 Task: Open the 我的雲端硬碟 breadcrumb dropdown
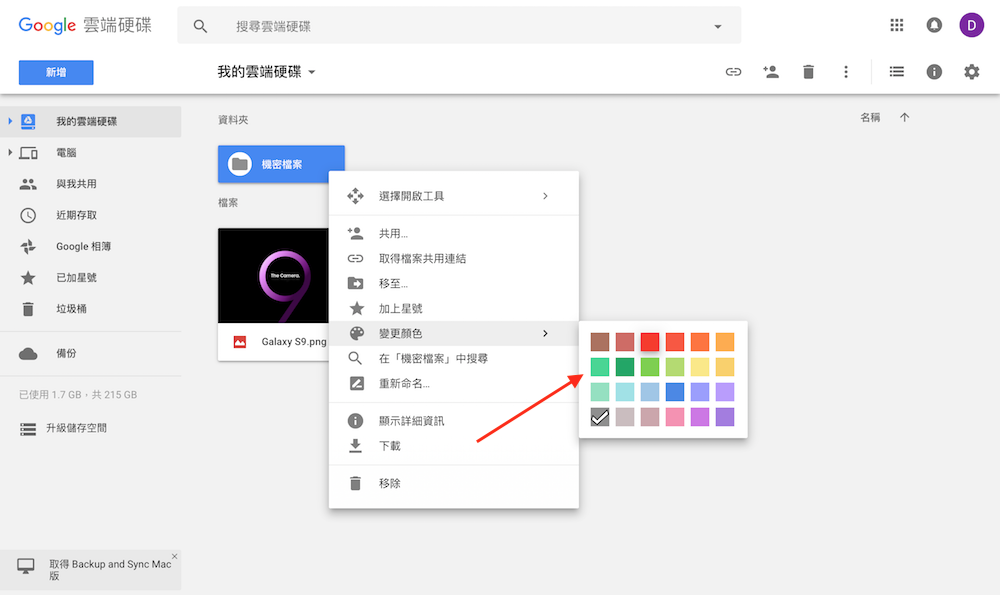pyautogui.click(x=310, y=71)
